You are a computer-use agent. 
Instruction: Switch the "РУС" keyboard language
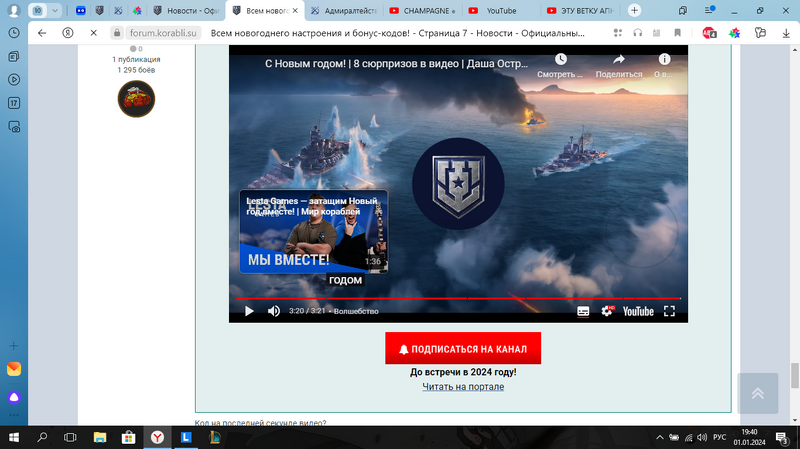[x=719, y=437]
